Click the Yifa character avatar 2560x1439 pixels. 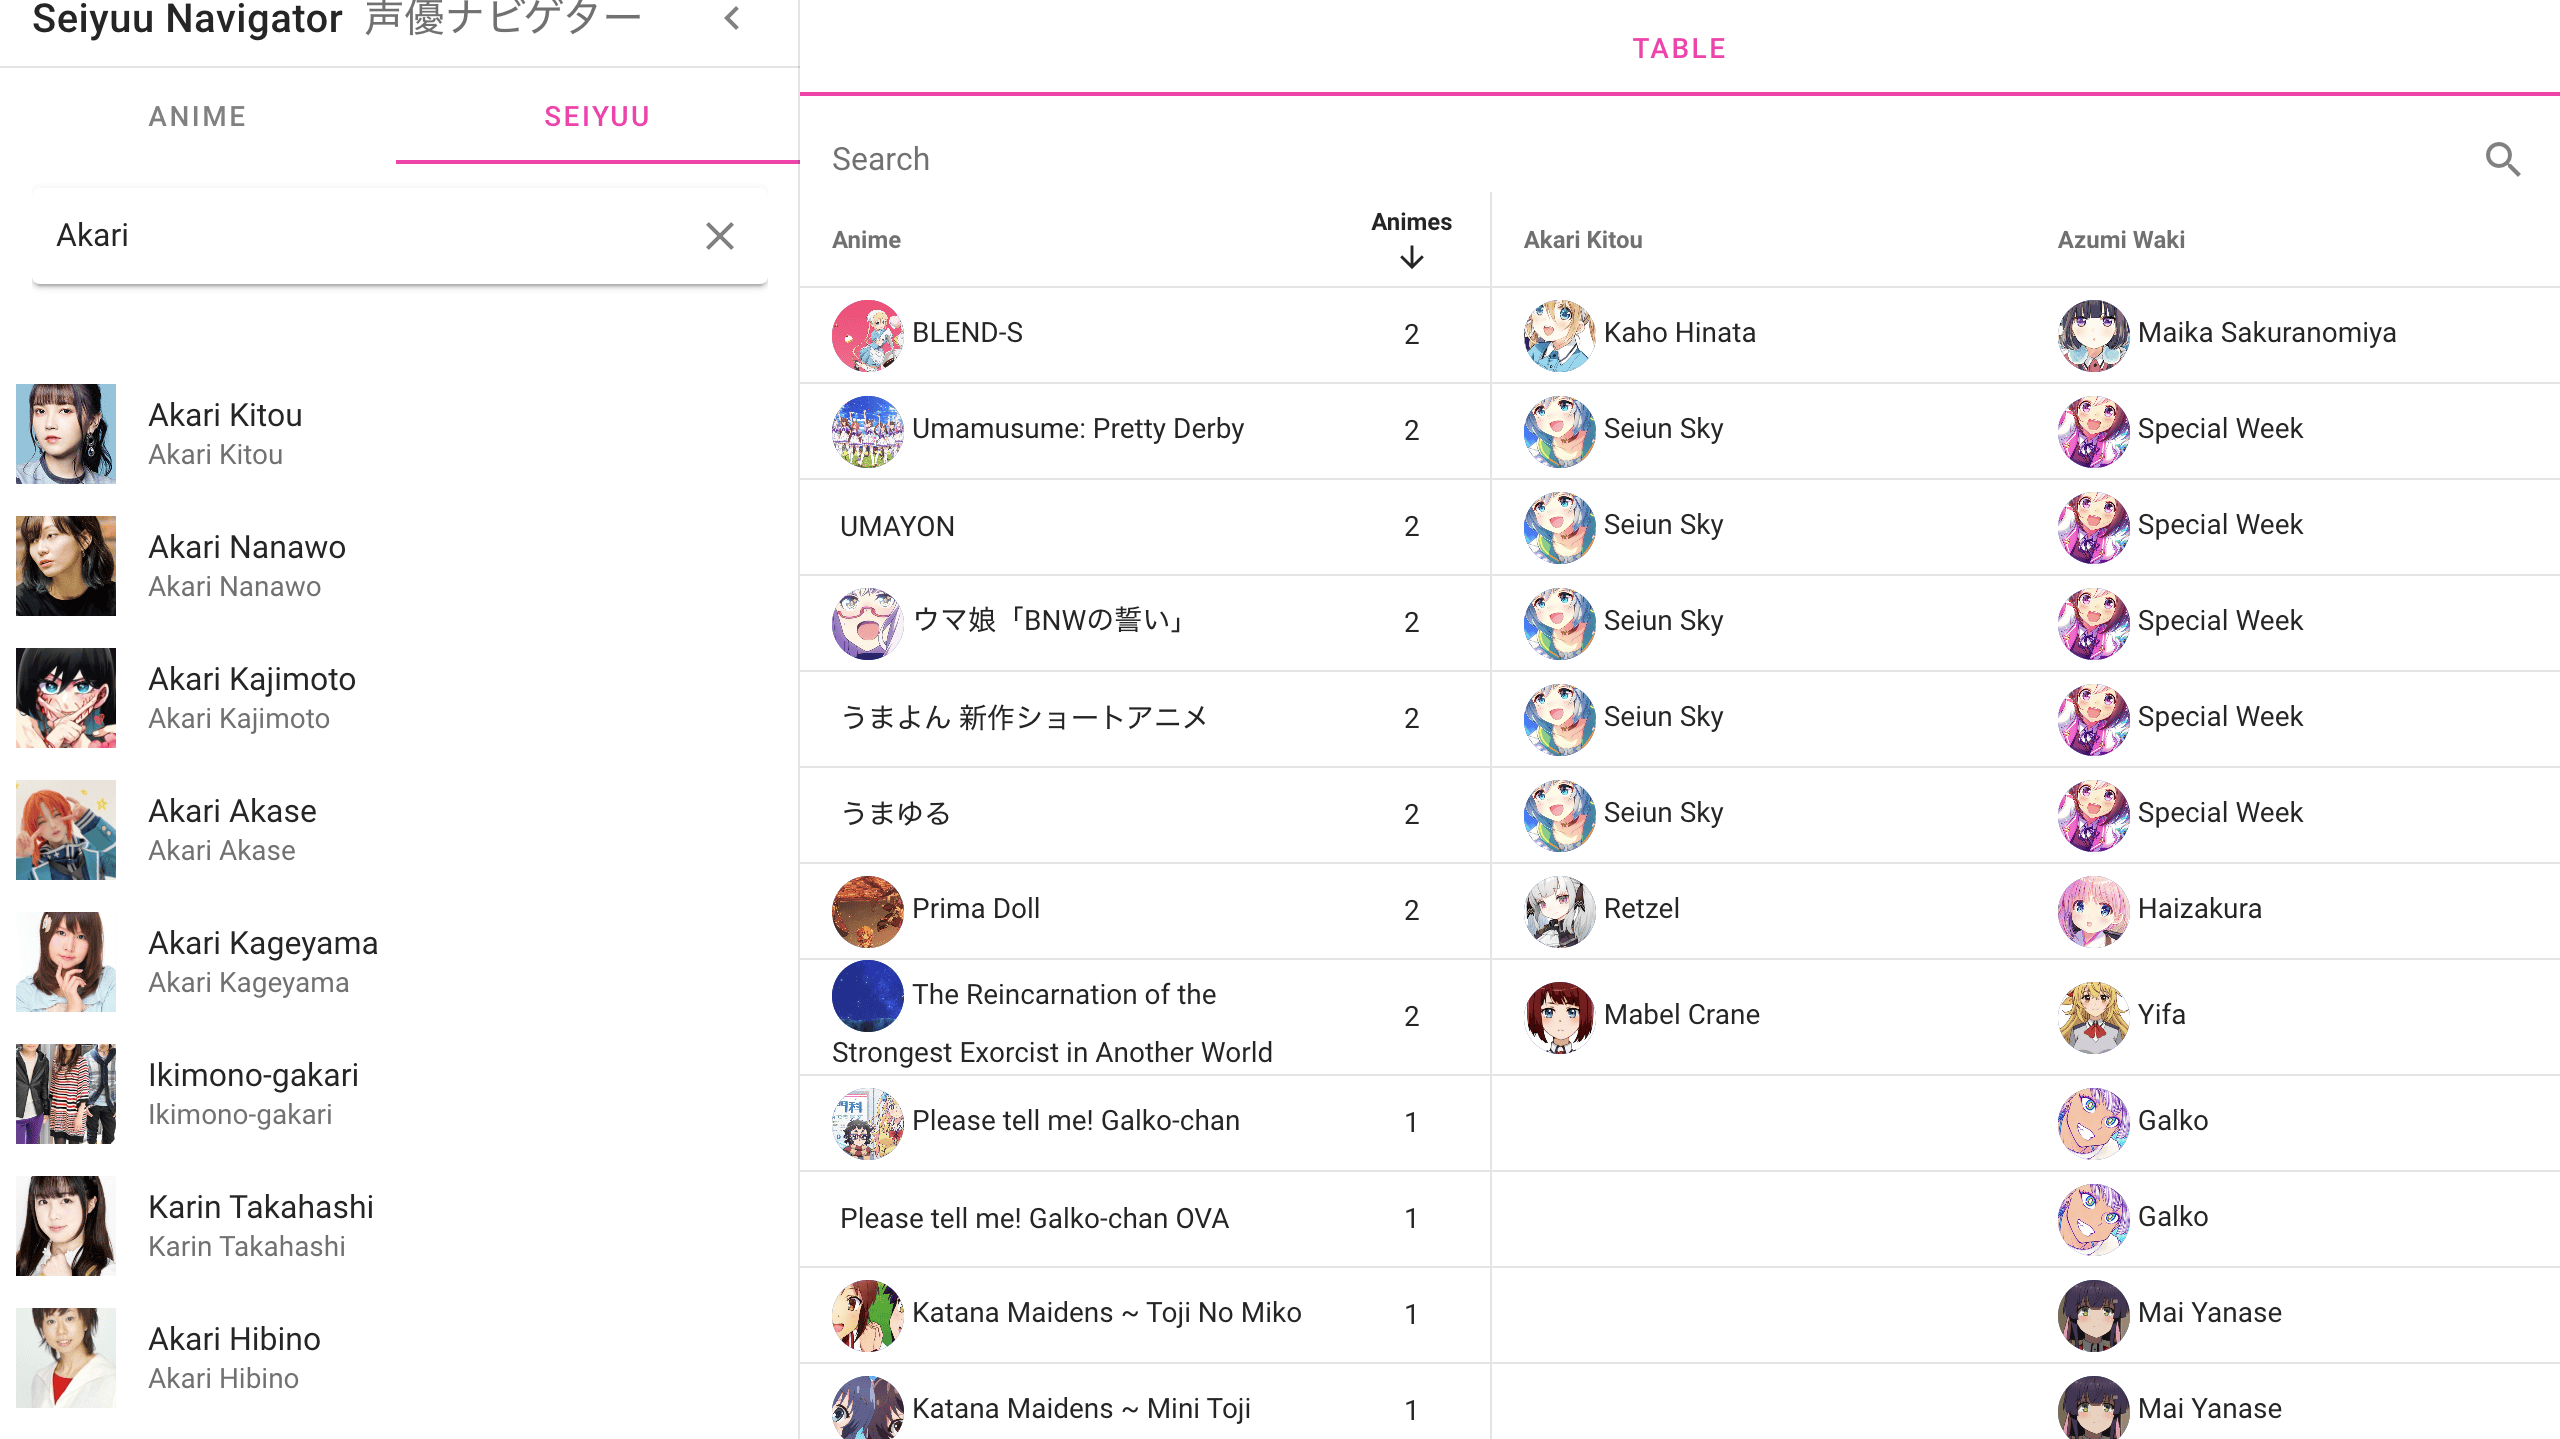2093,1017
